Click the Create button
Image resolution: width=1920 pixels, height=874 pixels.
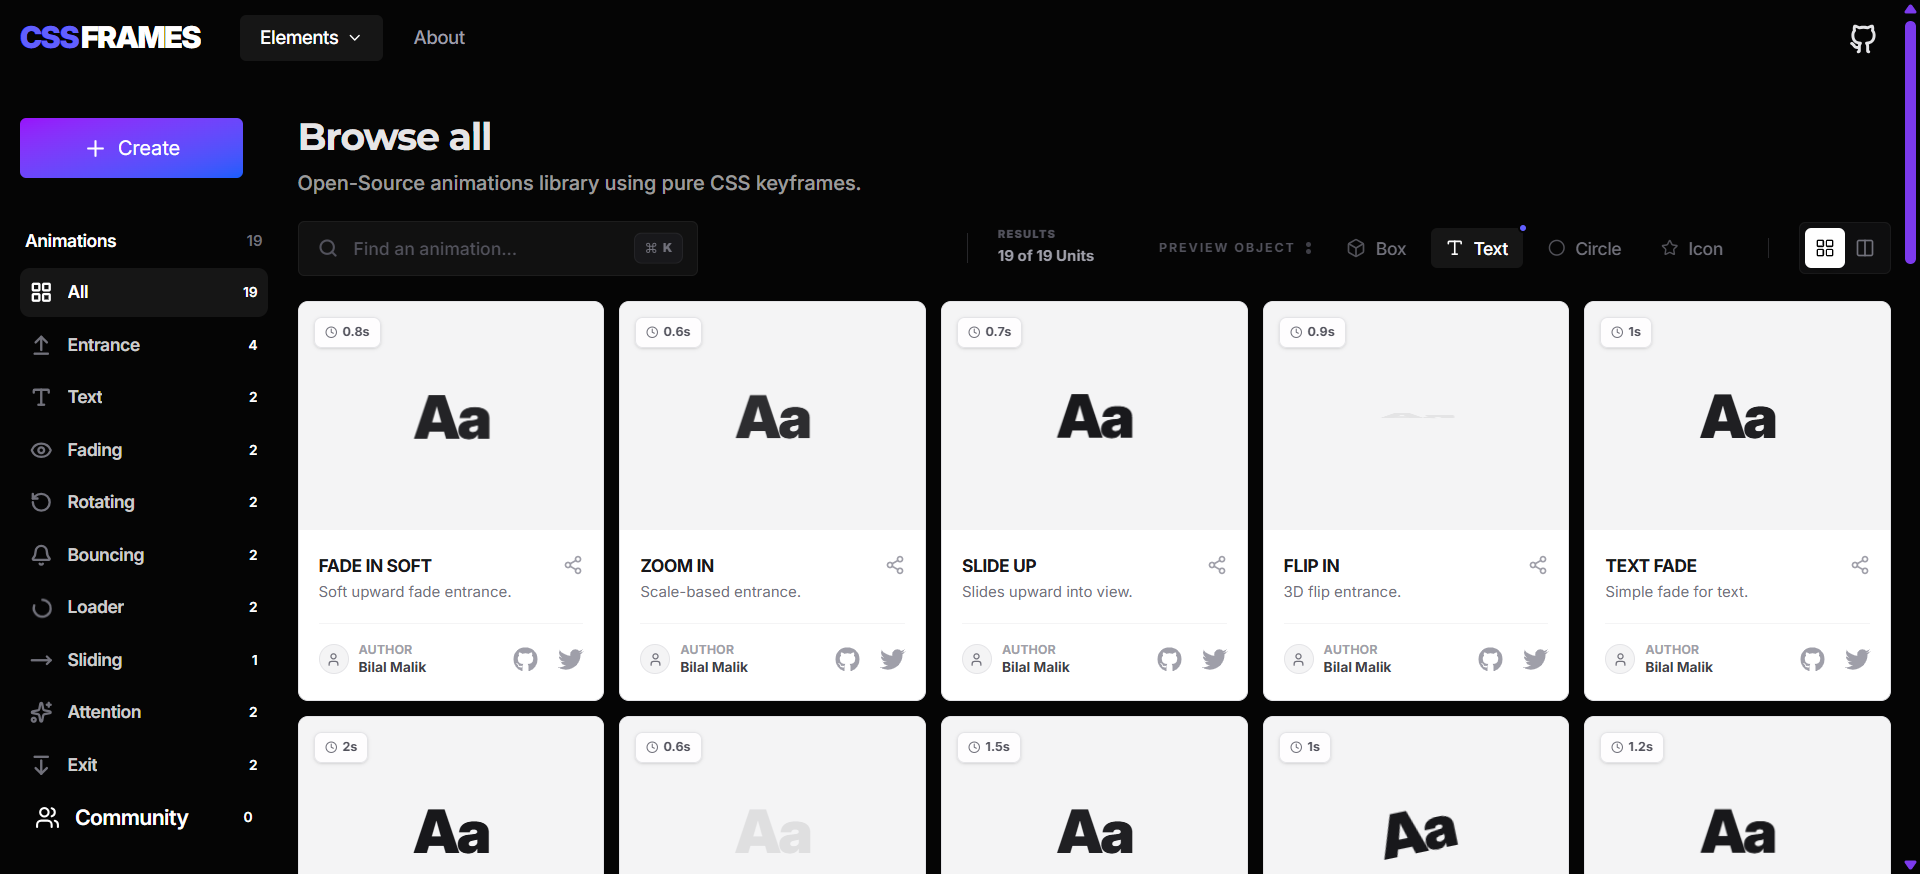(x=131, y=148)
